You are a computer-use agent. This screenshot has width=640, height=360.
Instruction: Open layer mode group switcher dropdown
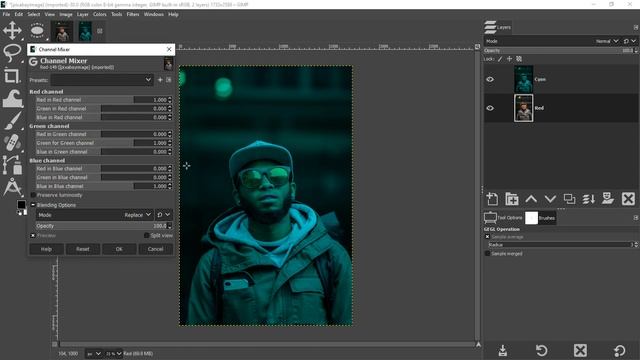[x=630, y=41]
